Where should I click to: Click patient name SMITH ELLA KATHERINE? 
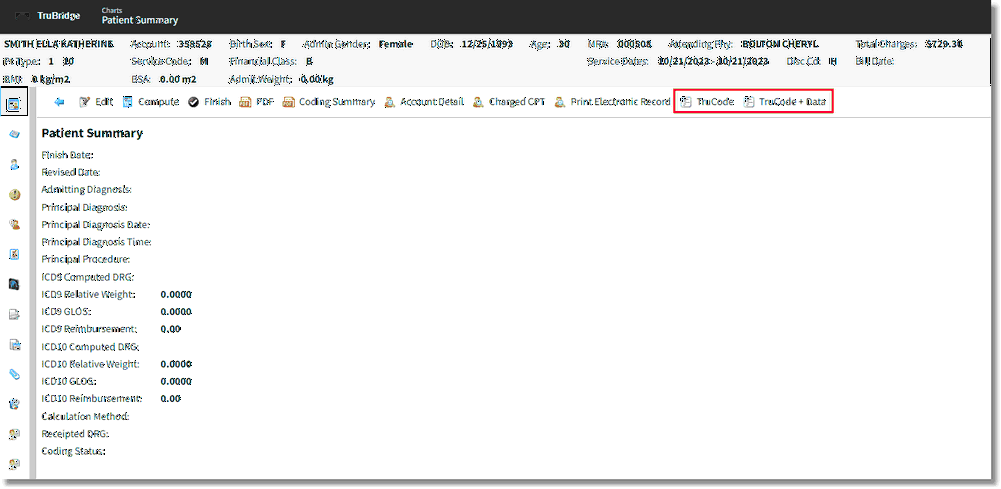point(59,45)
